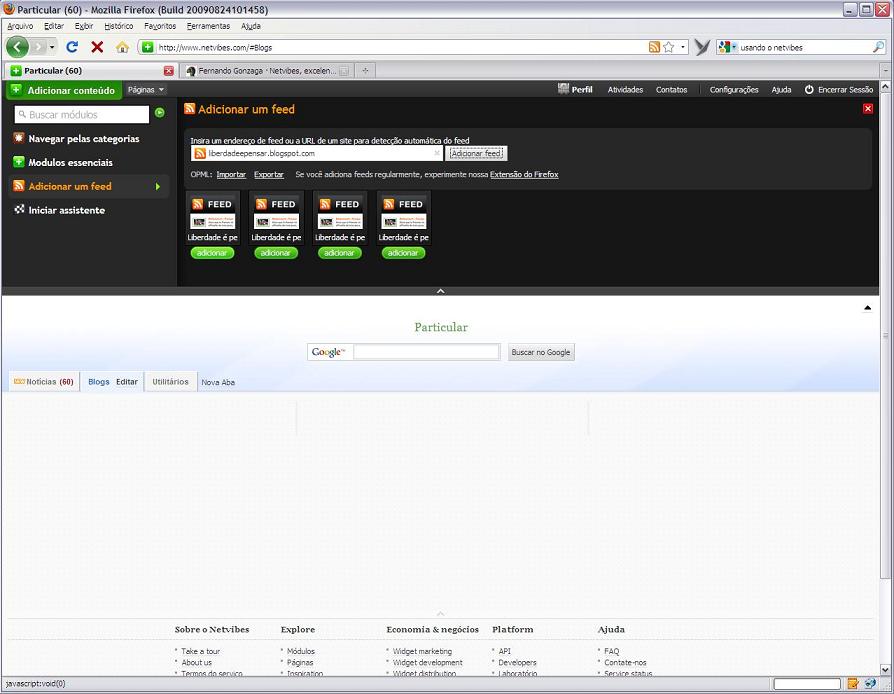
Task: Click the Encerrar Sessão power icon
Action: pos(809,90)
